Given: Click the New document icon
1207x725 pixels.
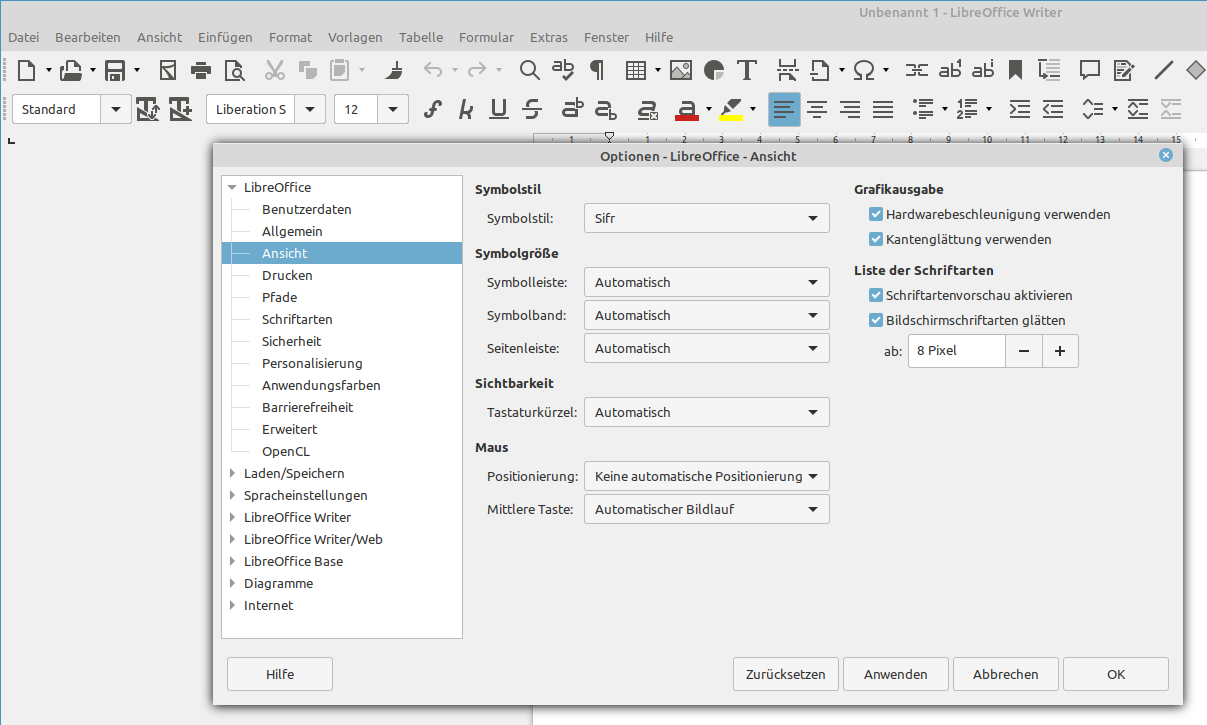Looking at the screenshot, I should tap(27, 70).
